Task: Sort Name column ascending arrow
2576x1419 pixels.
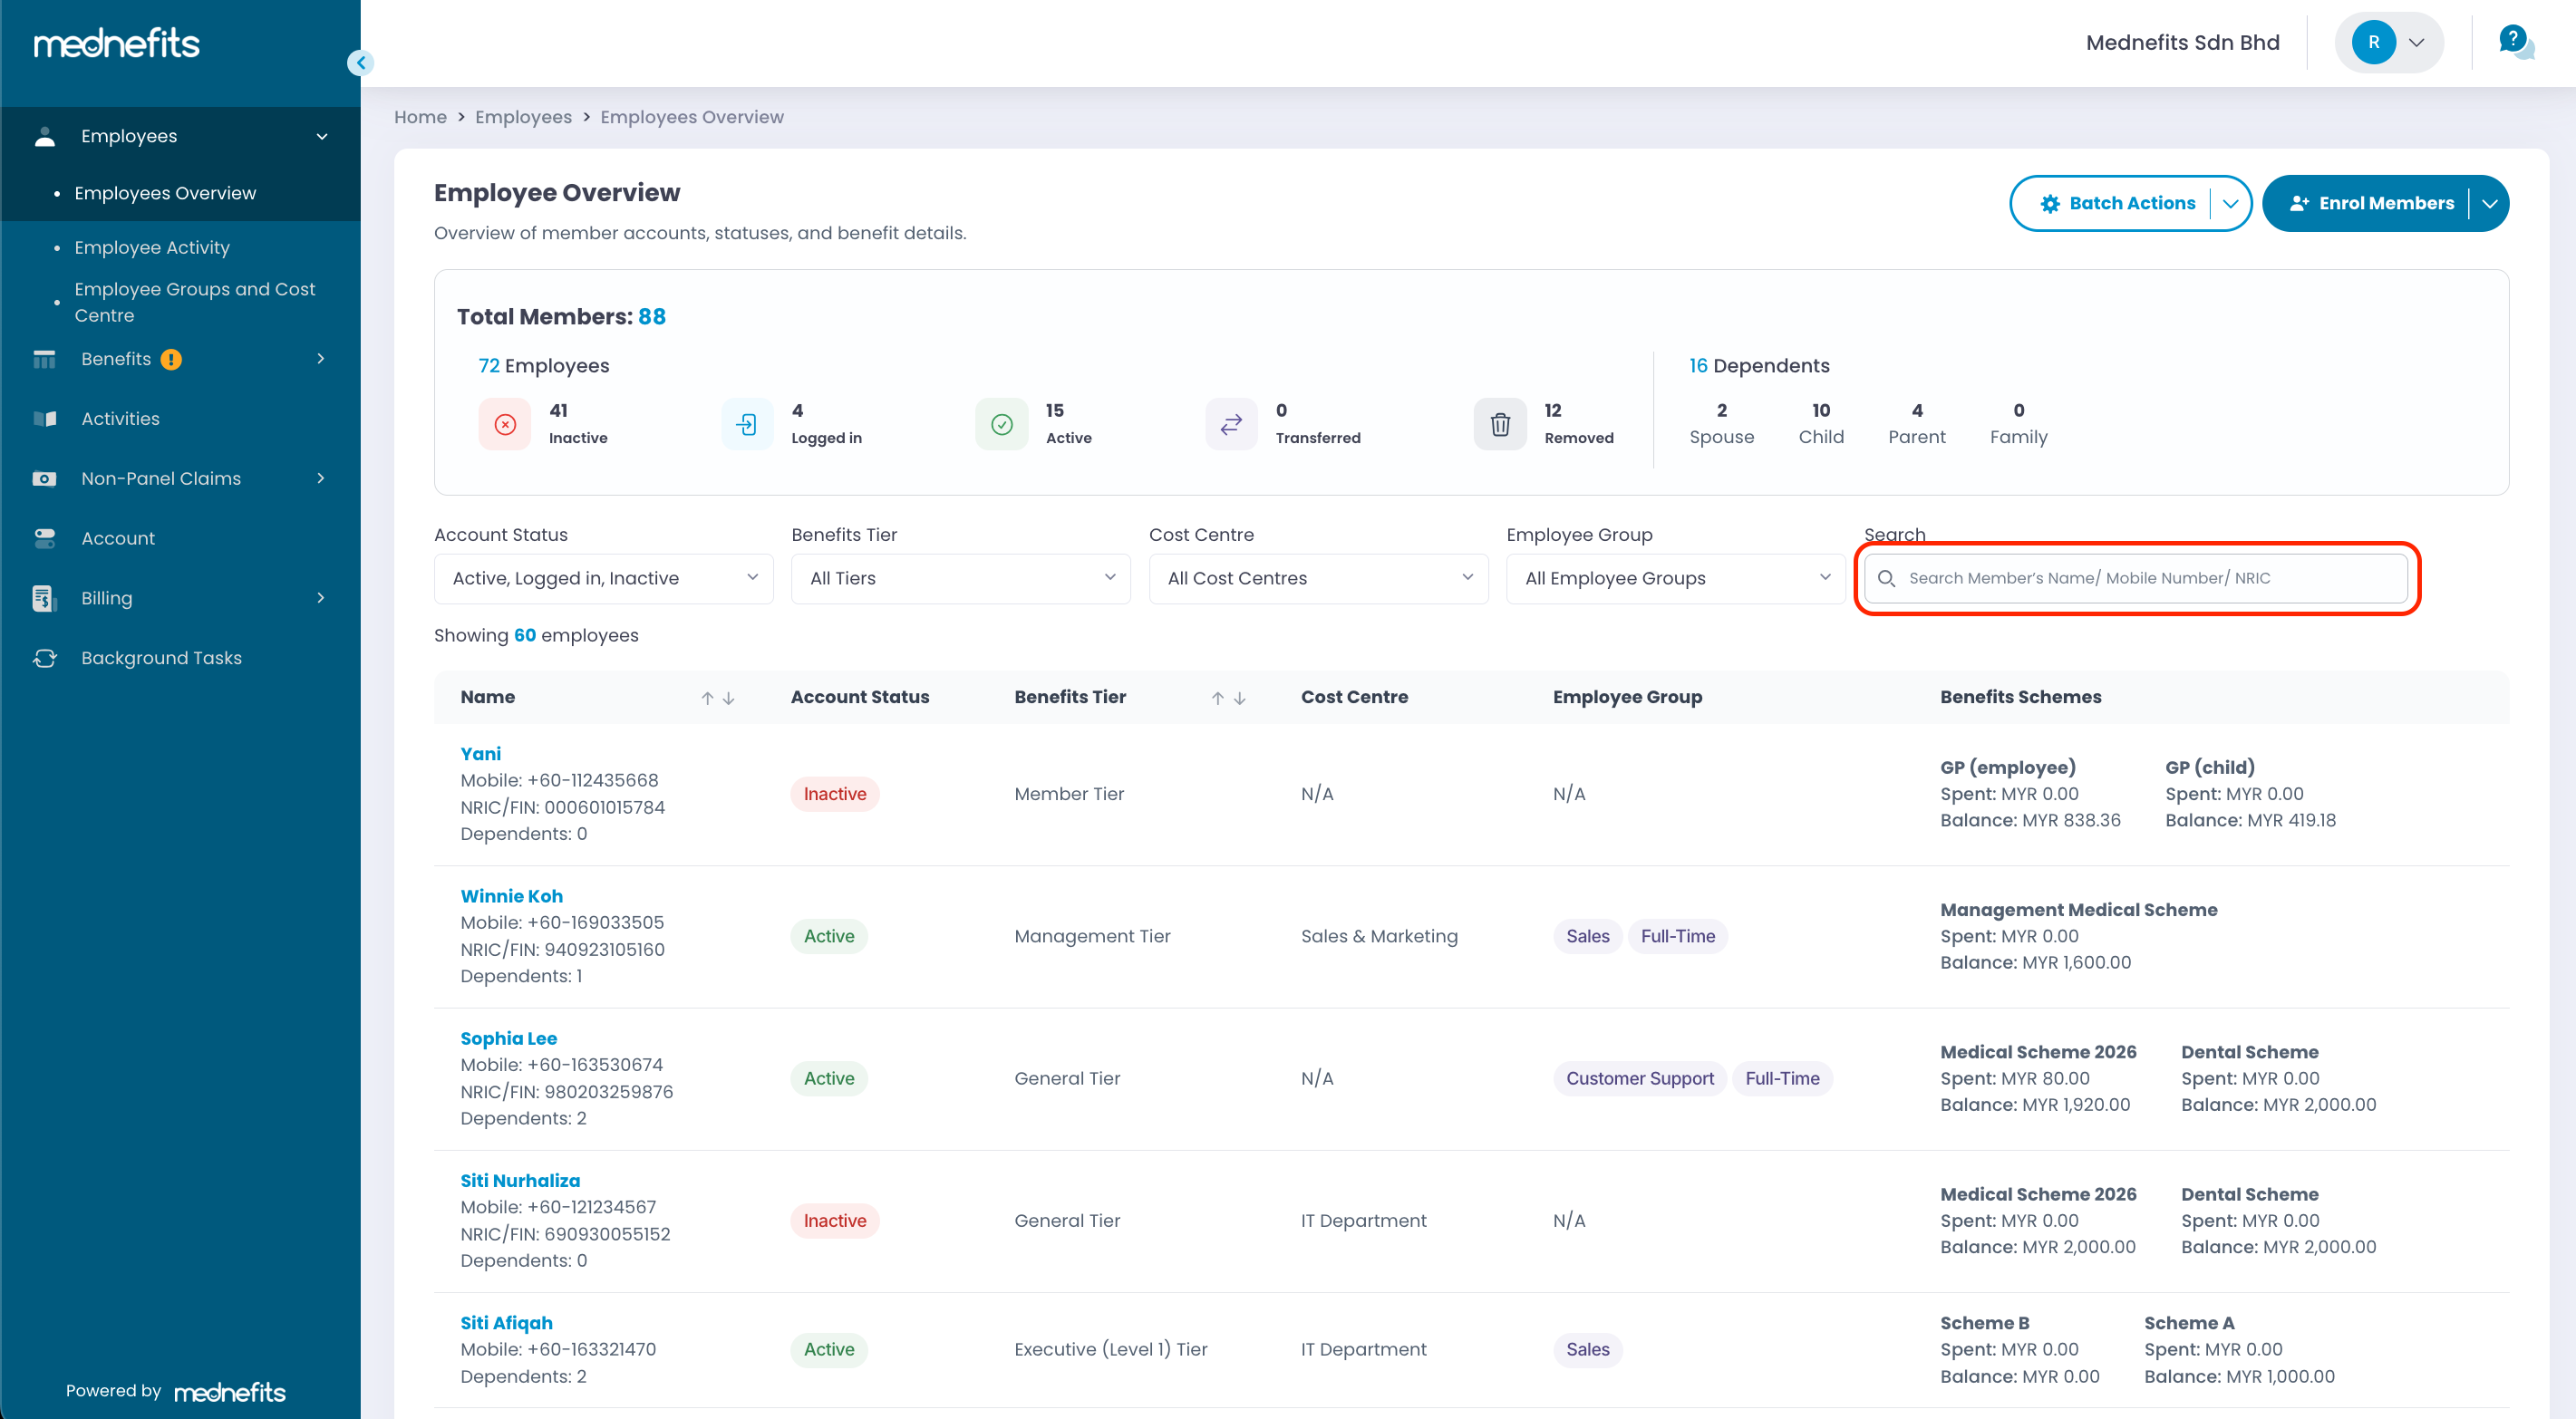Action: (707, 698)
